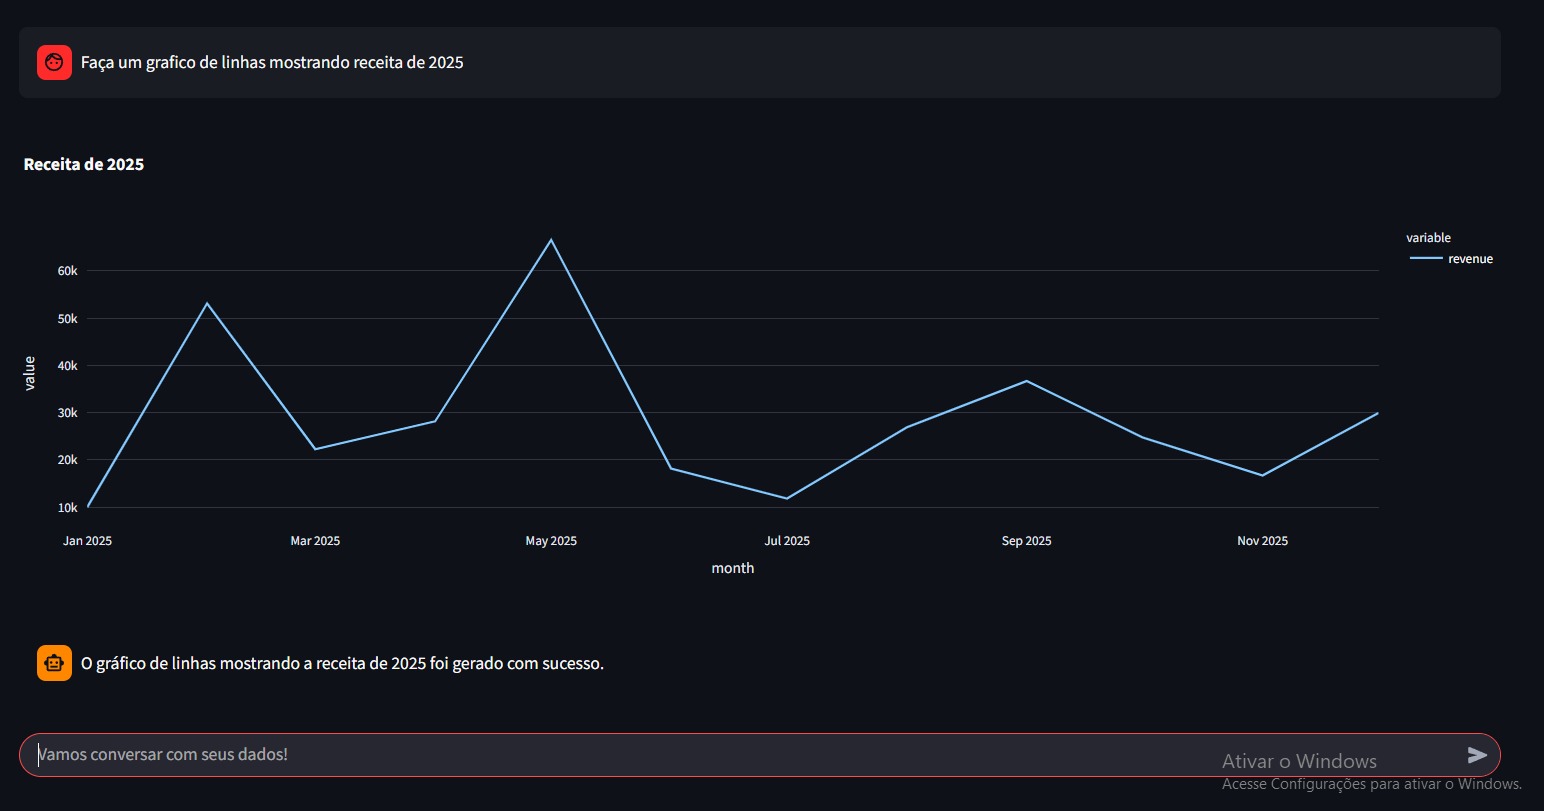1544x811 pixels.
Task: Click the 'Nov 2025' x-axis tick label
Action: pyautogui.click(x=1262, y=541)
